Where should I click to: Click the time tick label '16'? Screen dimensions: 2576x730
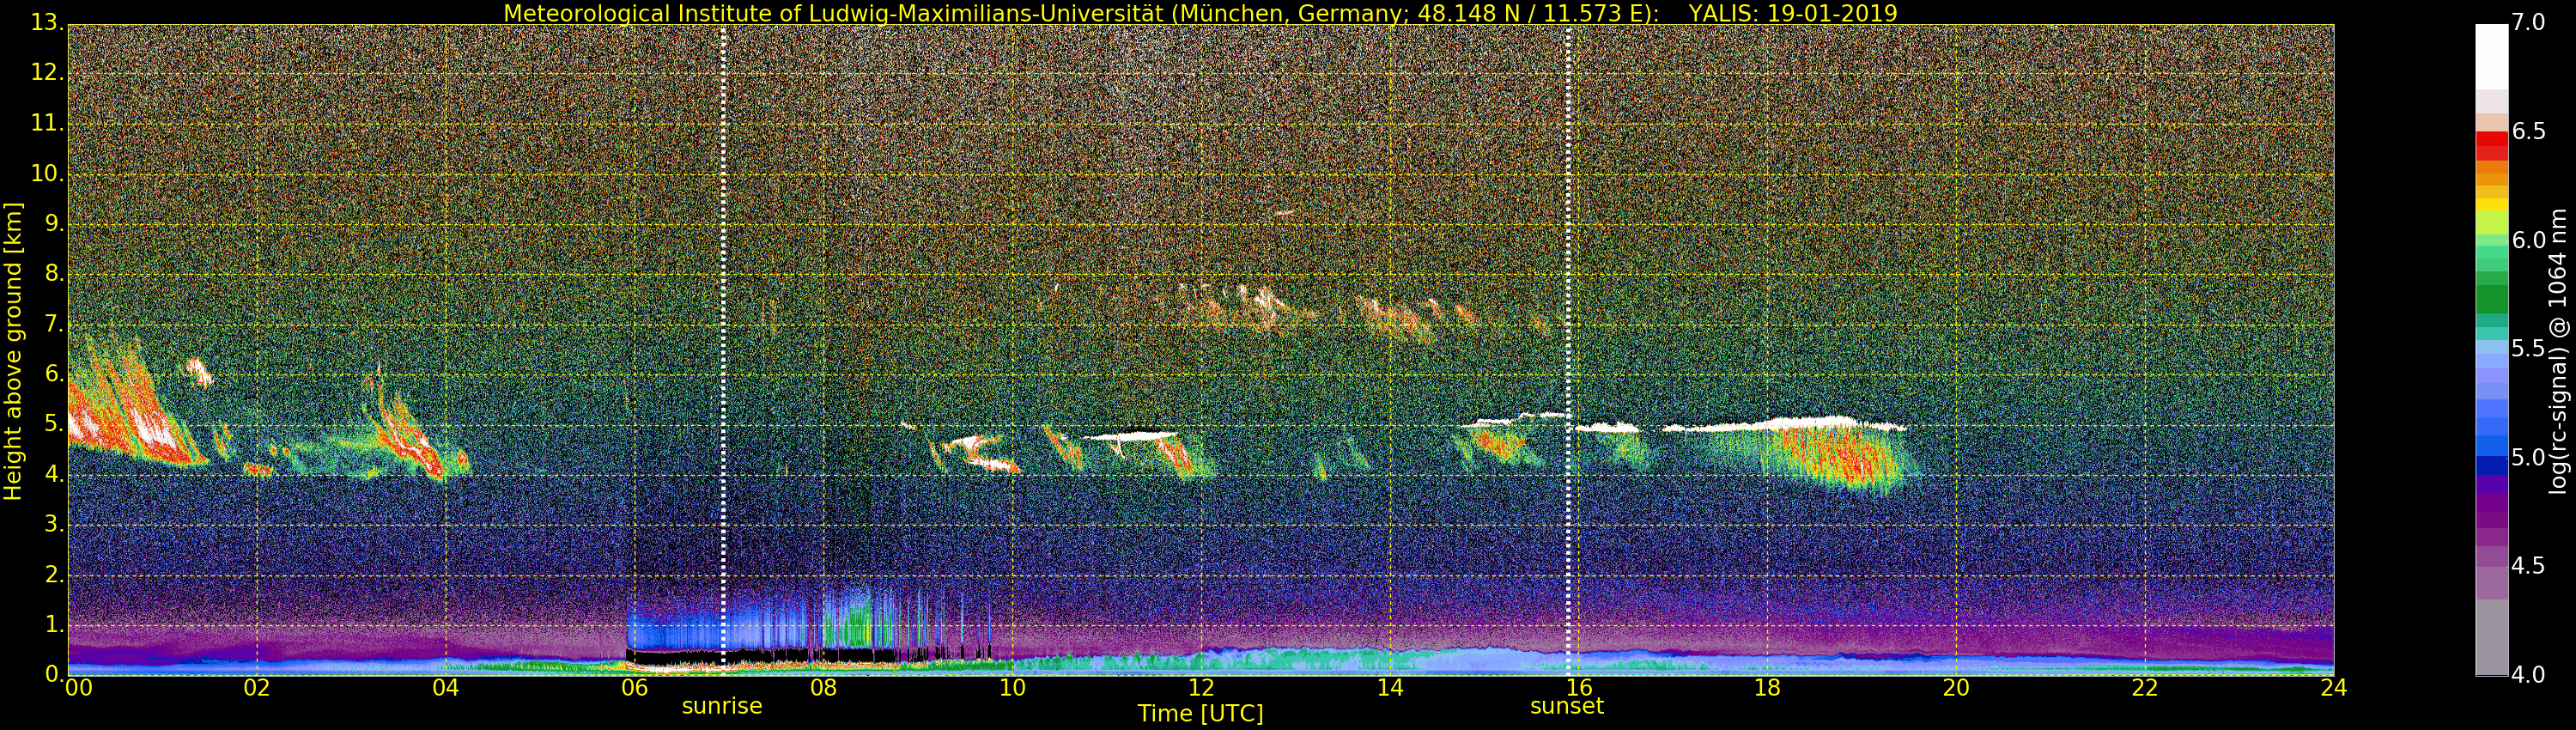pos(1579,687)
